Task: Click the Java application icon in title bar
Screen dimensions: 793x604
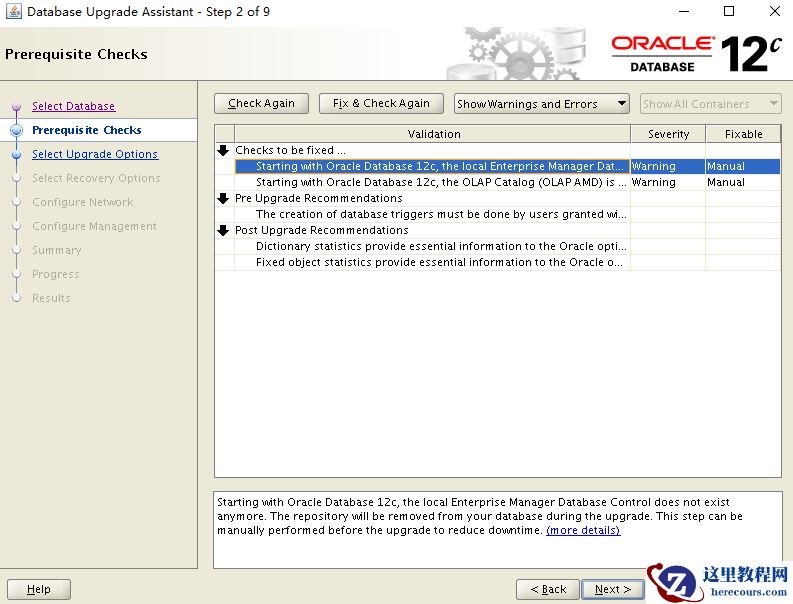Action: tap(14, 11)
